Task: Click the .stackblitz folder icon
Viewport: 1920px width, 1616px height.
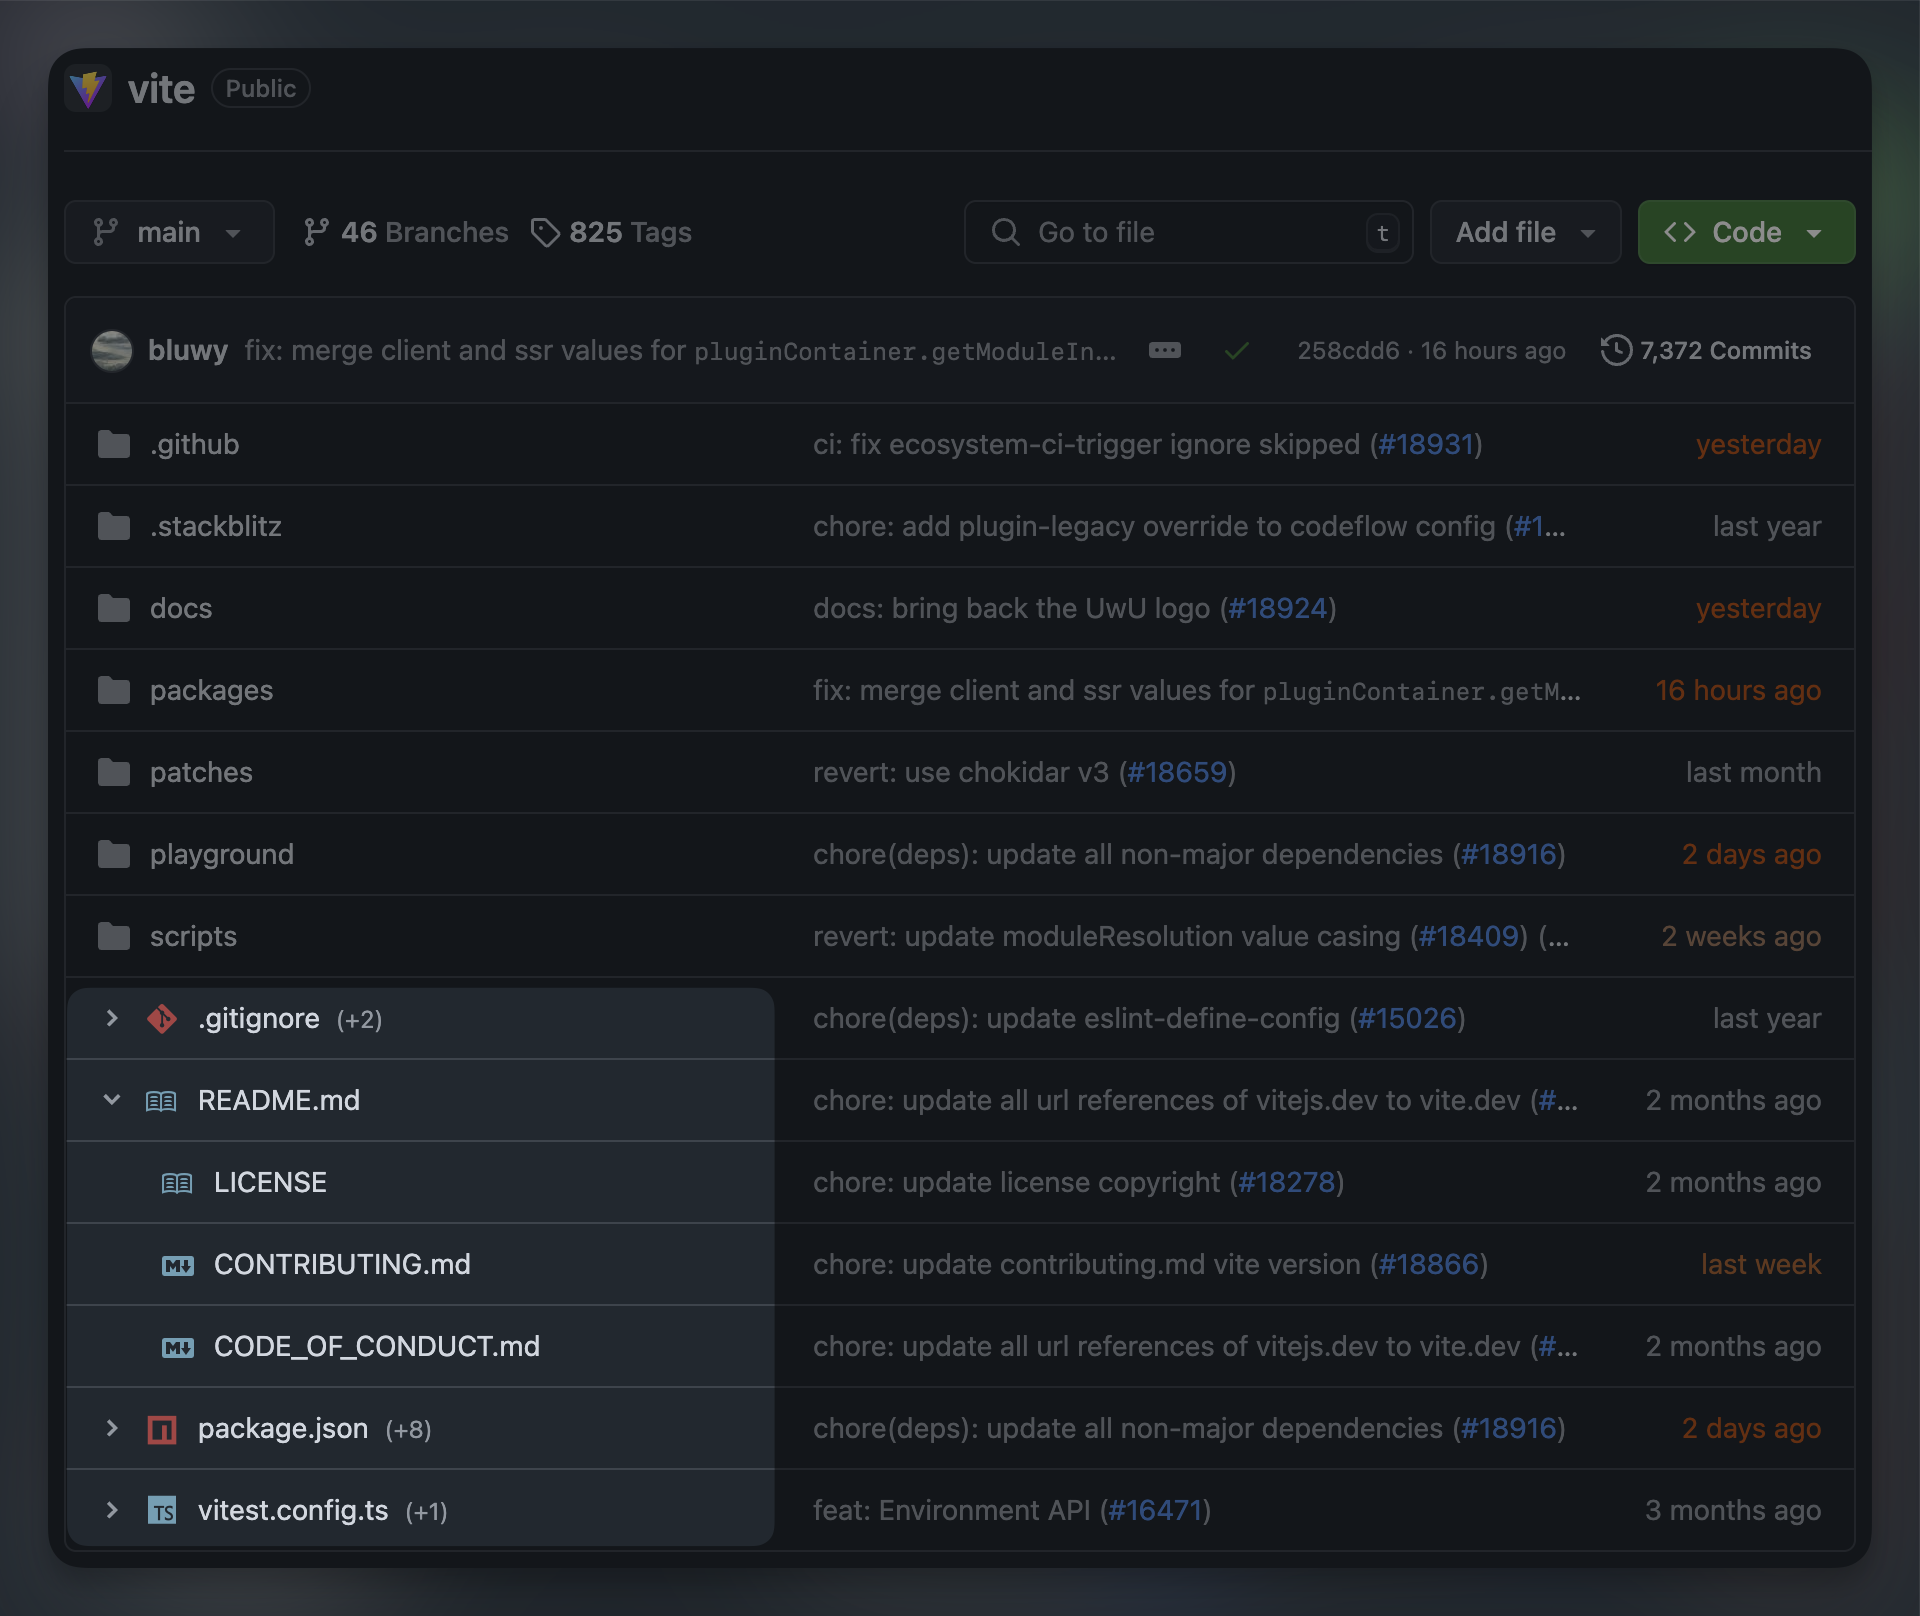Action: [114, 526]
